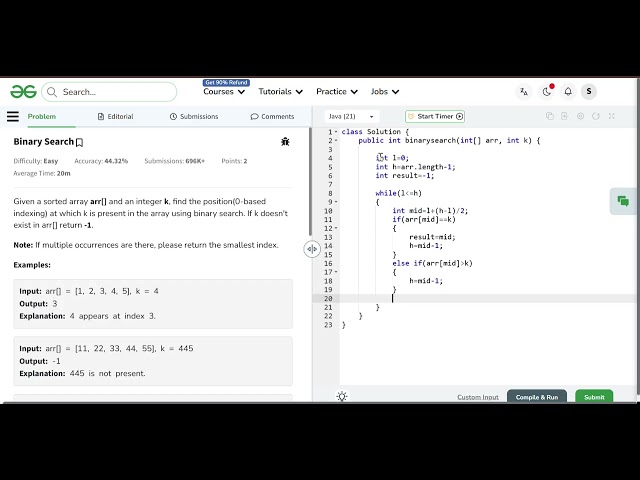Click the problem description scrollbar

click(310, 182)
